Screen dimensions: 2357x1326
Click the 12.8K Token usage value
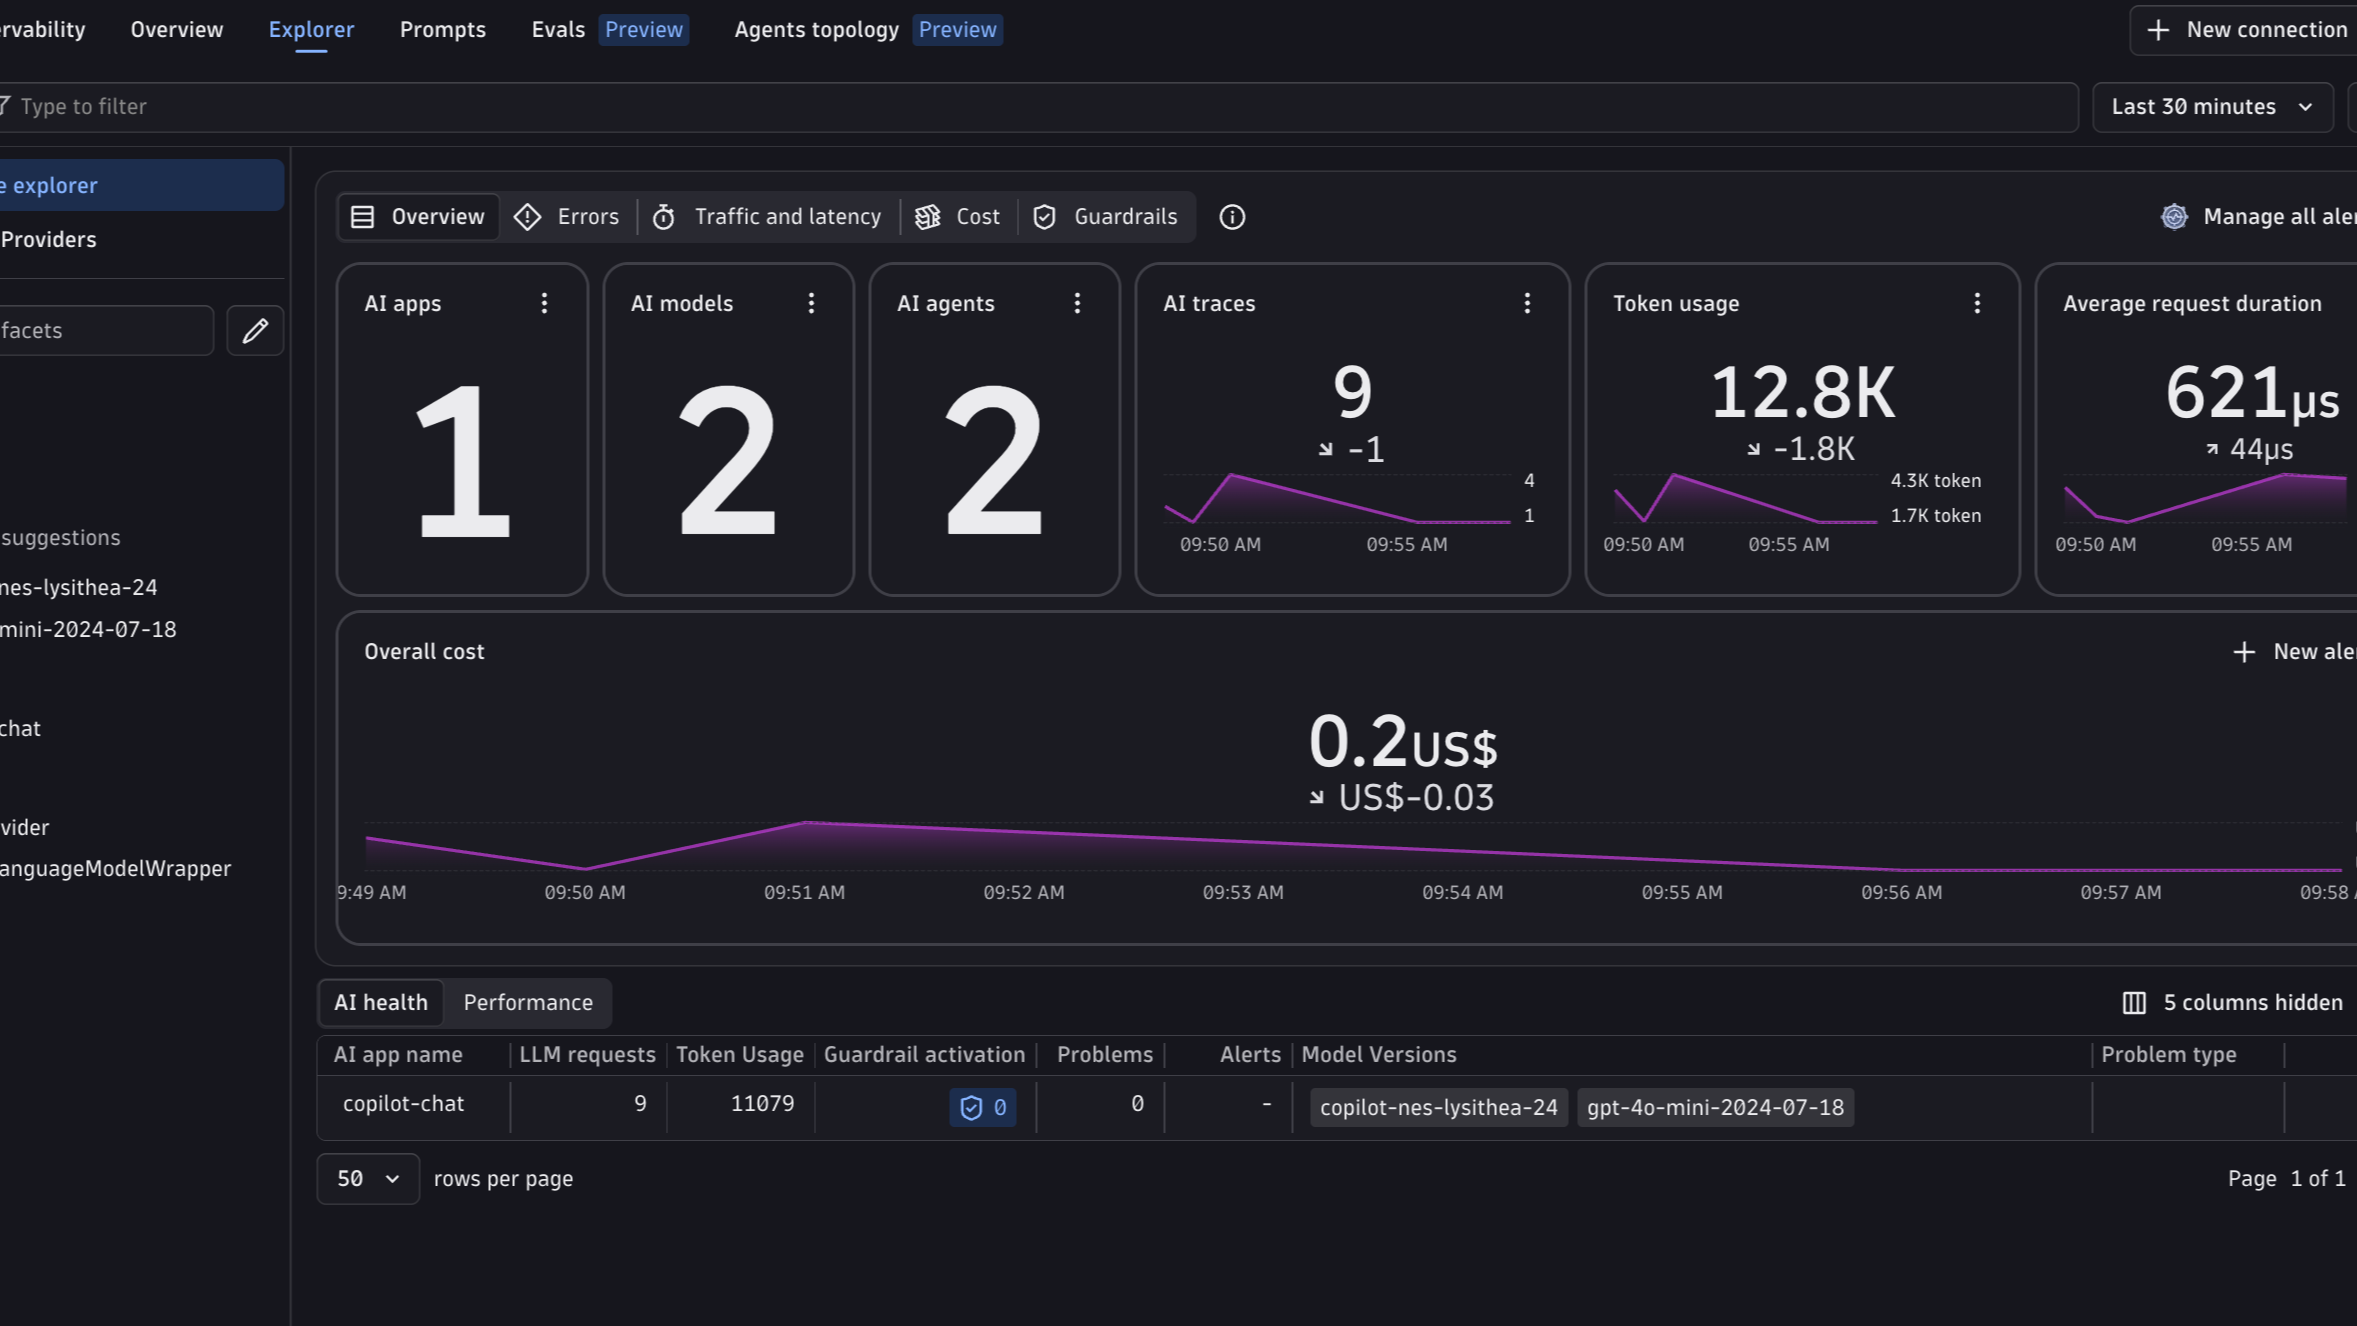click(x=1802, y=393)
